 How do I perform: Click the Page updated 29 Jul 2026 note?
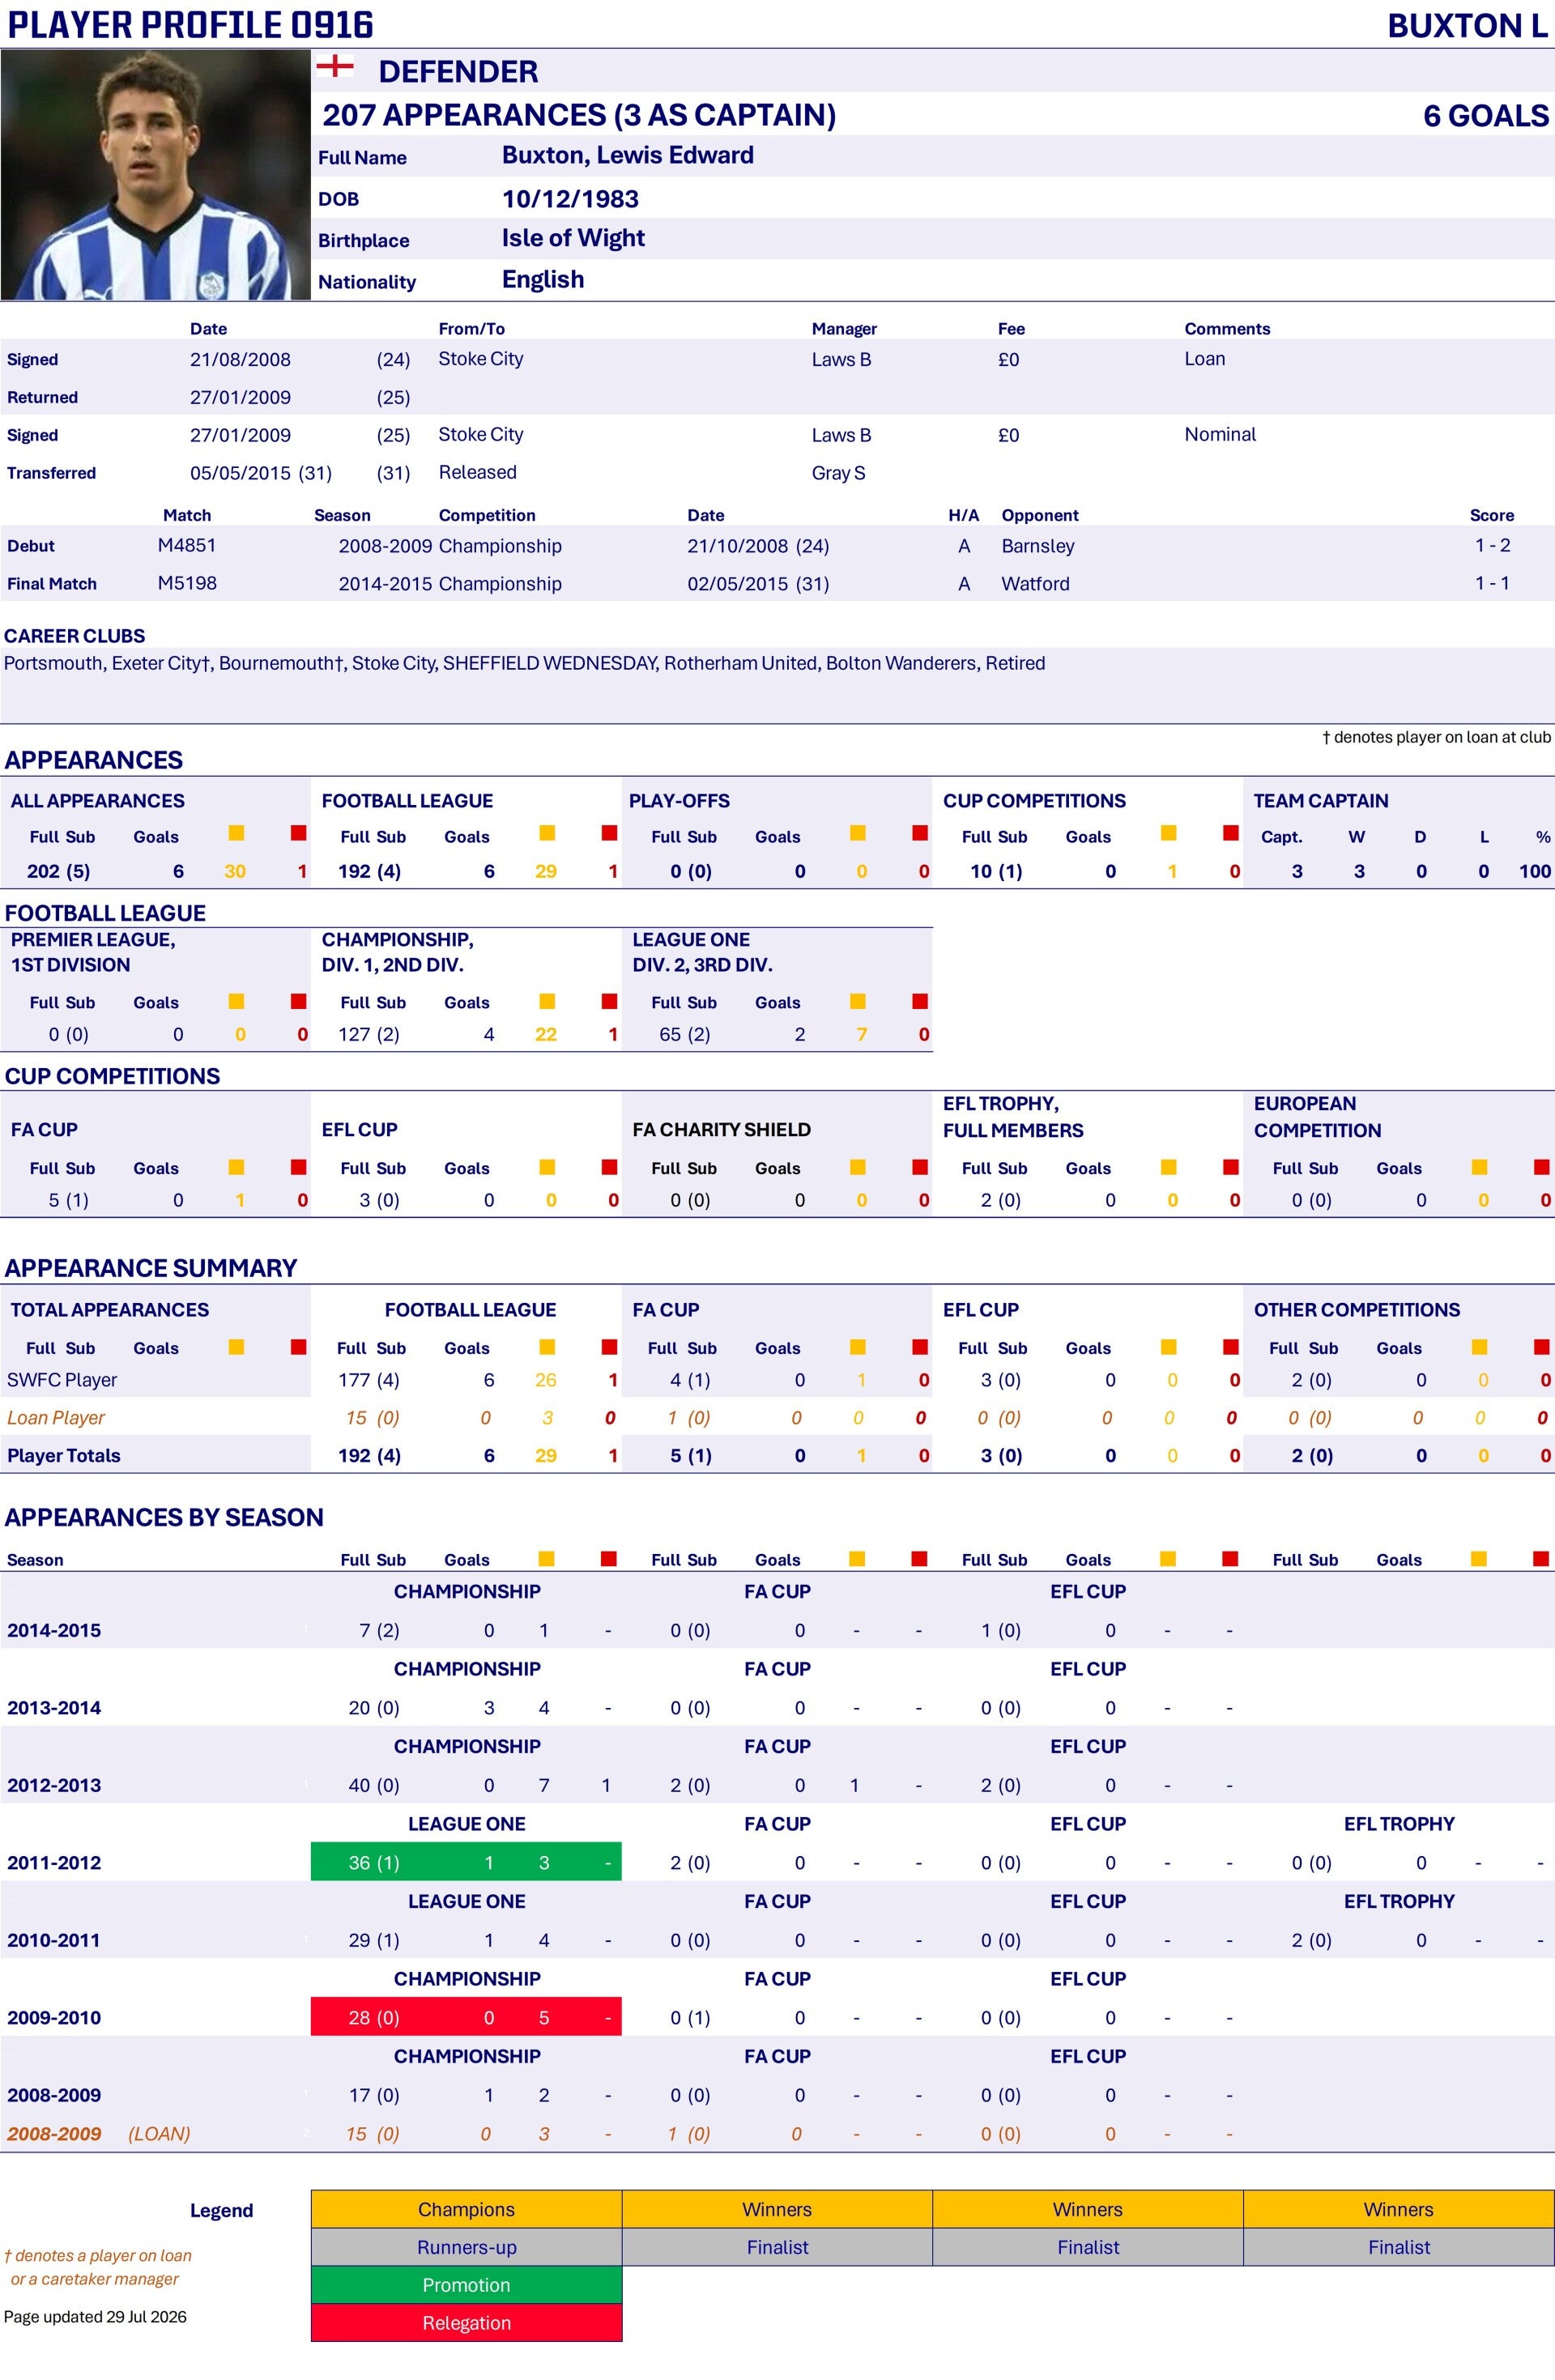pos(95,2317)
